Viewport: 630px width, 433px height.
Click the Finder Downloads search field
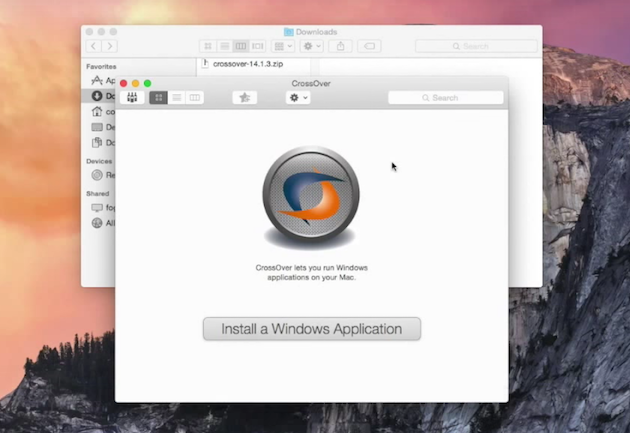(476, 46)
